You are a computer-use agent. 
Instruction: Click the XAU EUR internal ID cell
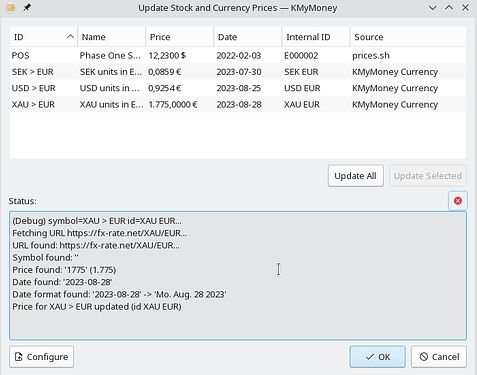pos(316,104)
